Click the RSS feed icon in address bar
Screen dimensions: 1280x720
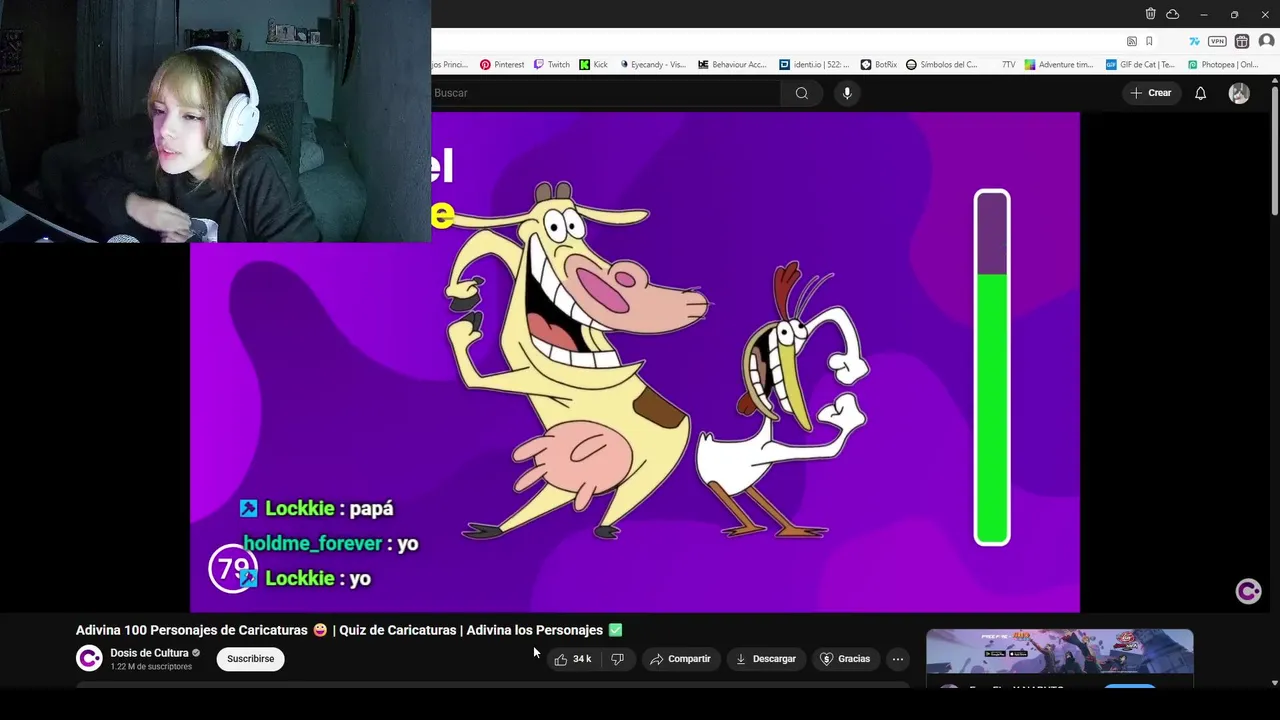(x=1131, y=41)
